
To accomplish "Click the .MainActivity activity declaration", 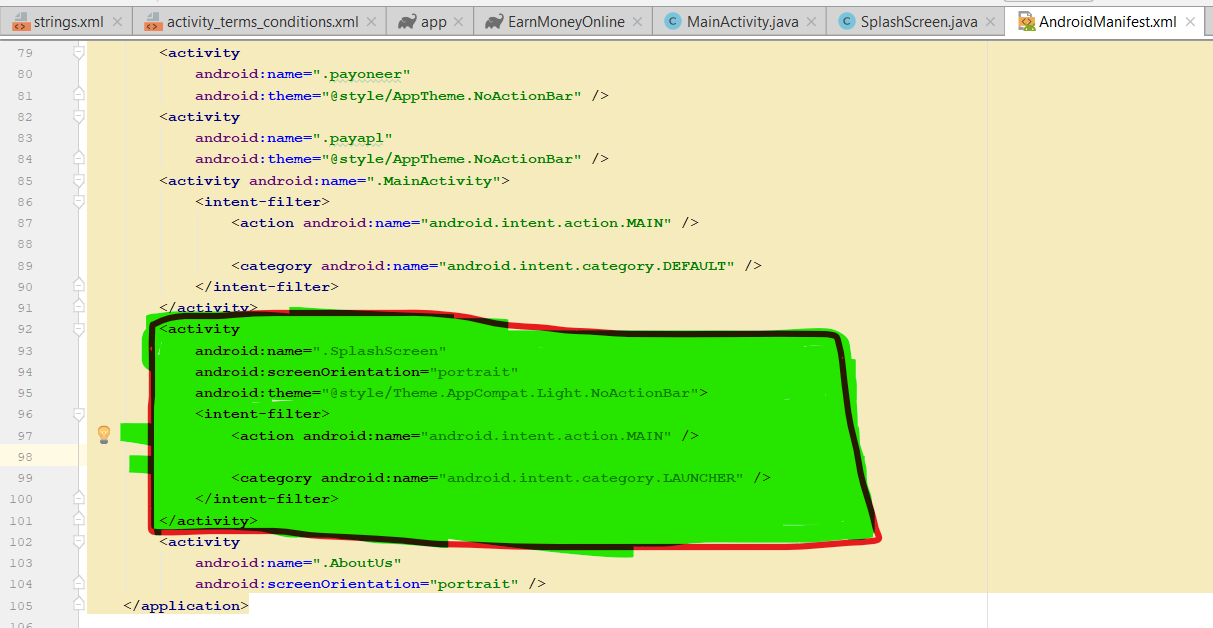I will coord(335,181).
